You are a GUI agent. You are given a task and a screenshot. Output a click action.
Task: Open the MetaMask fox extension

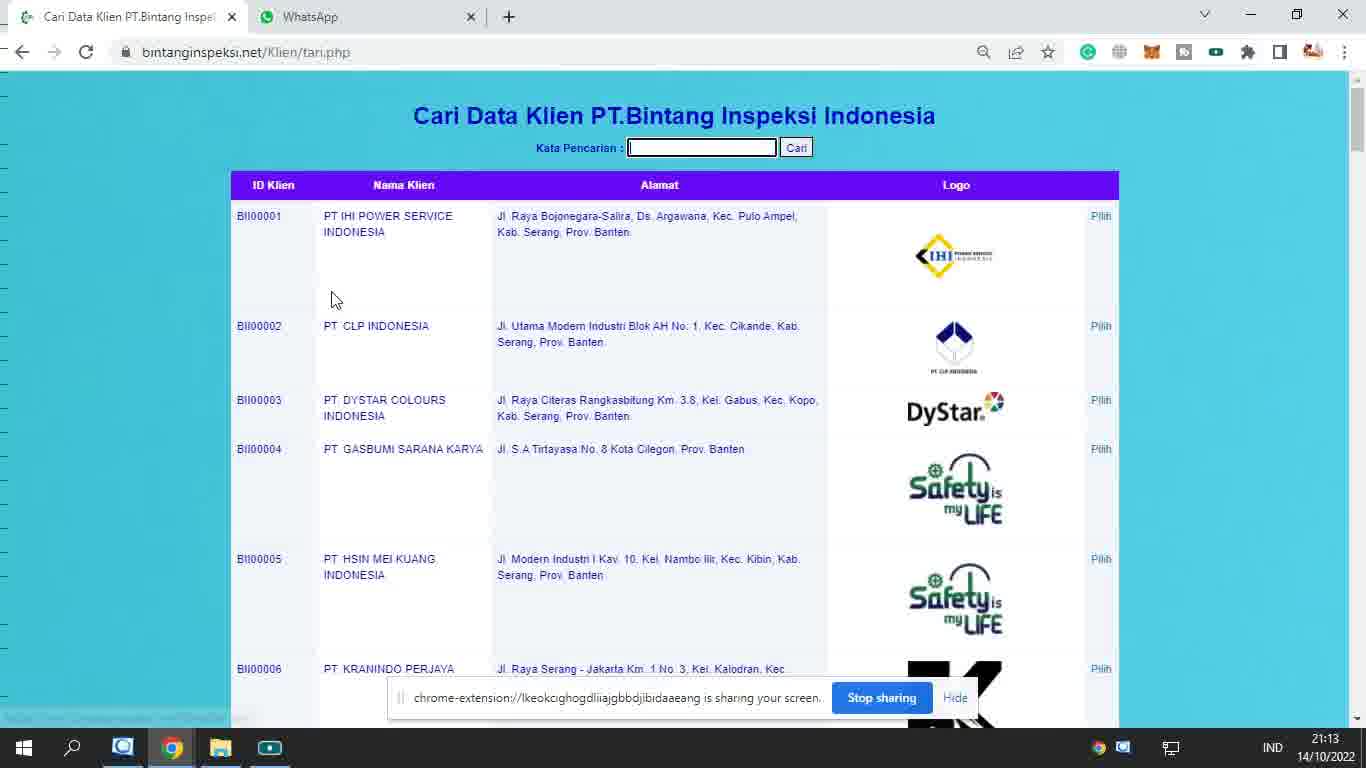pyautogui.click(x=1152, y=52)
